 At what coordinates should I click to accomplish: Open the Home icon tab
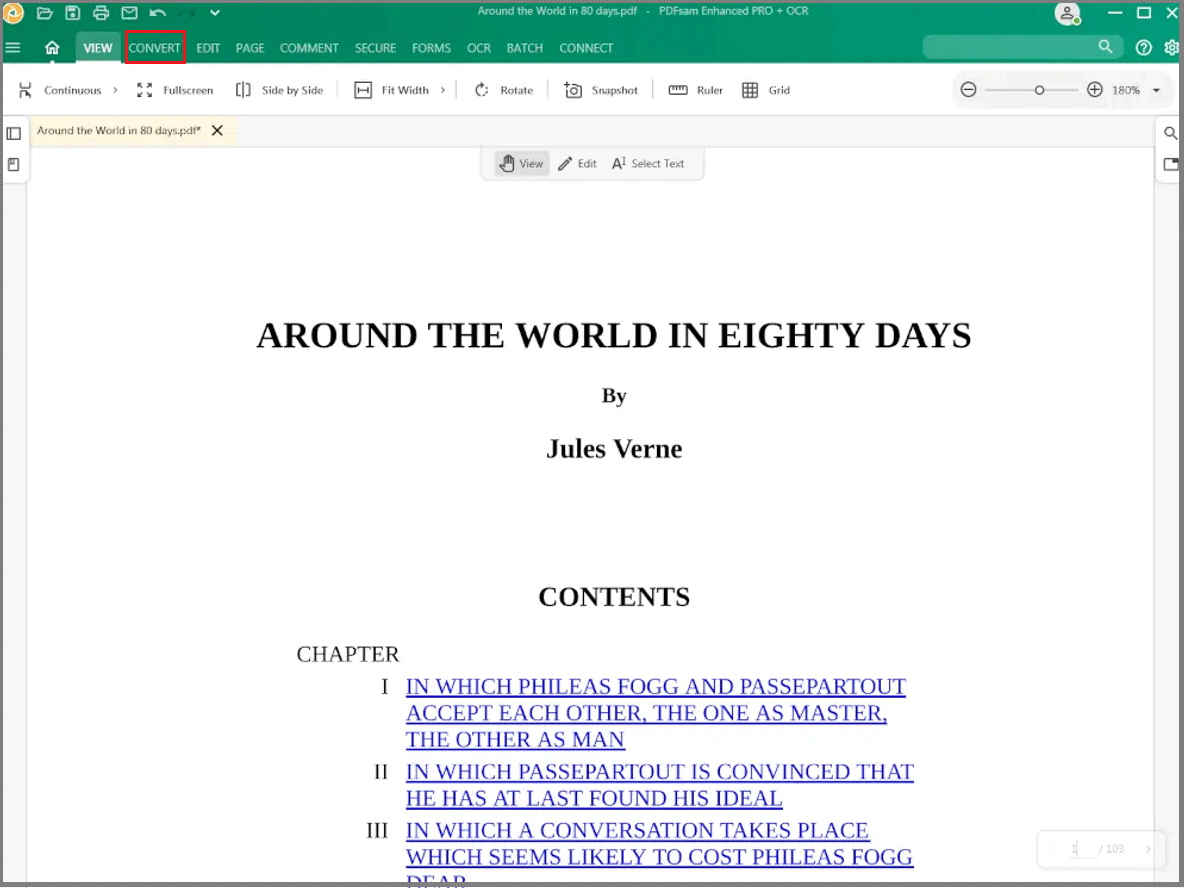(x=52, y=48)
